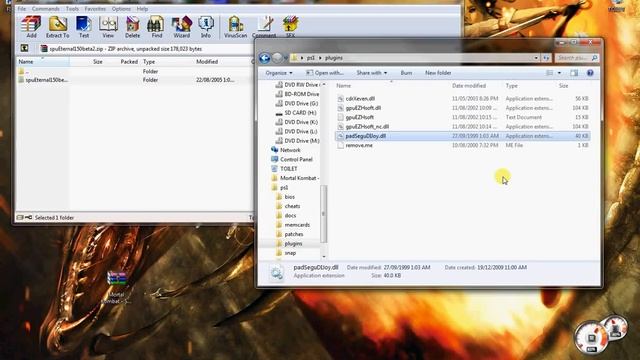Click the Explorer Back arrow button

point(264,58)
